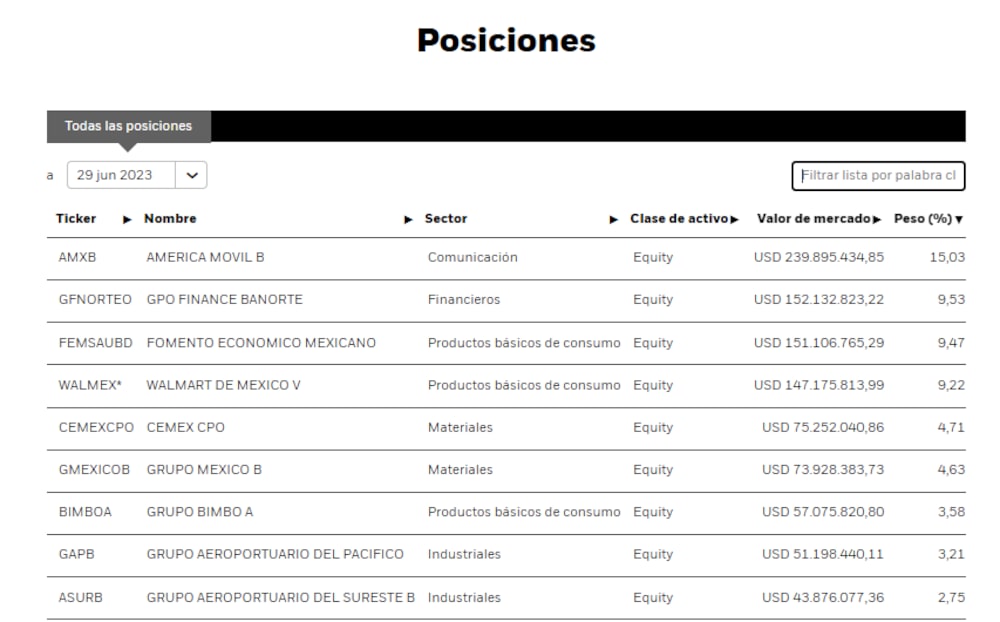Click the sort arrow beside Valor de mercado
The image size is (1000, 622).
[x=879, y=218]
